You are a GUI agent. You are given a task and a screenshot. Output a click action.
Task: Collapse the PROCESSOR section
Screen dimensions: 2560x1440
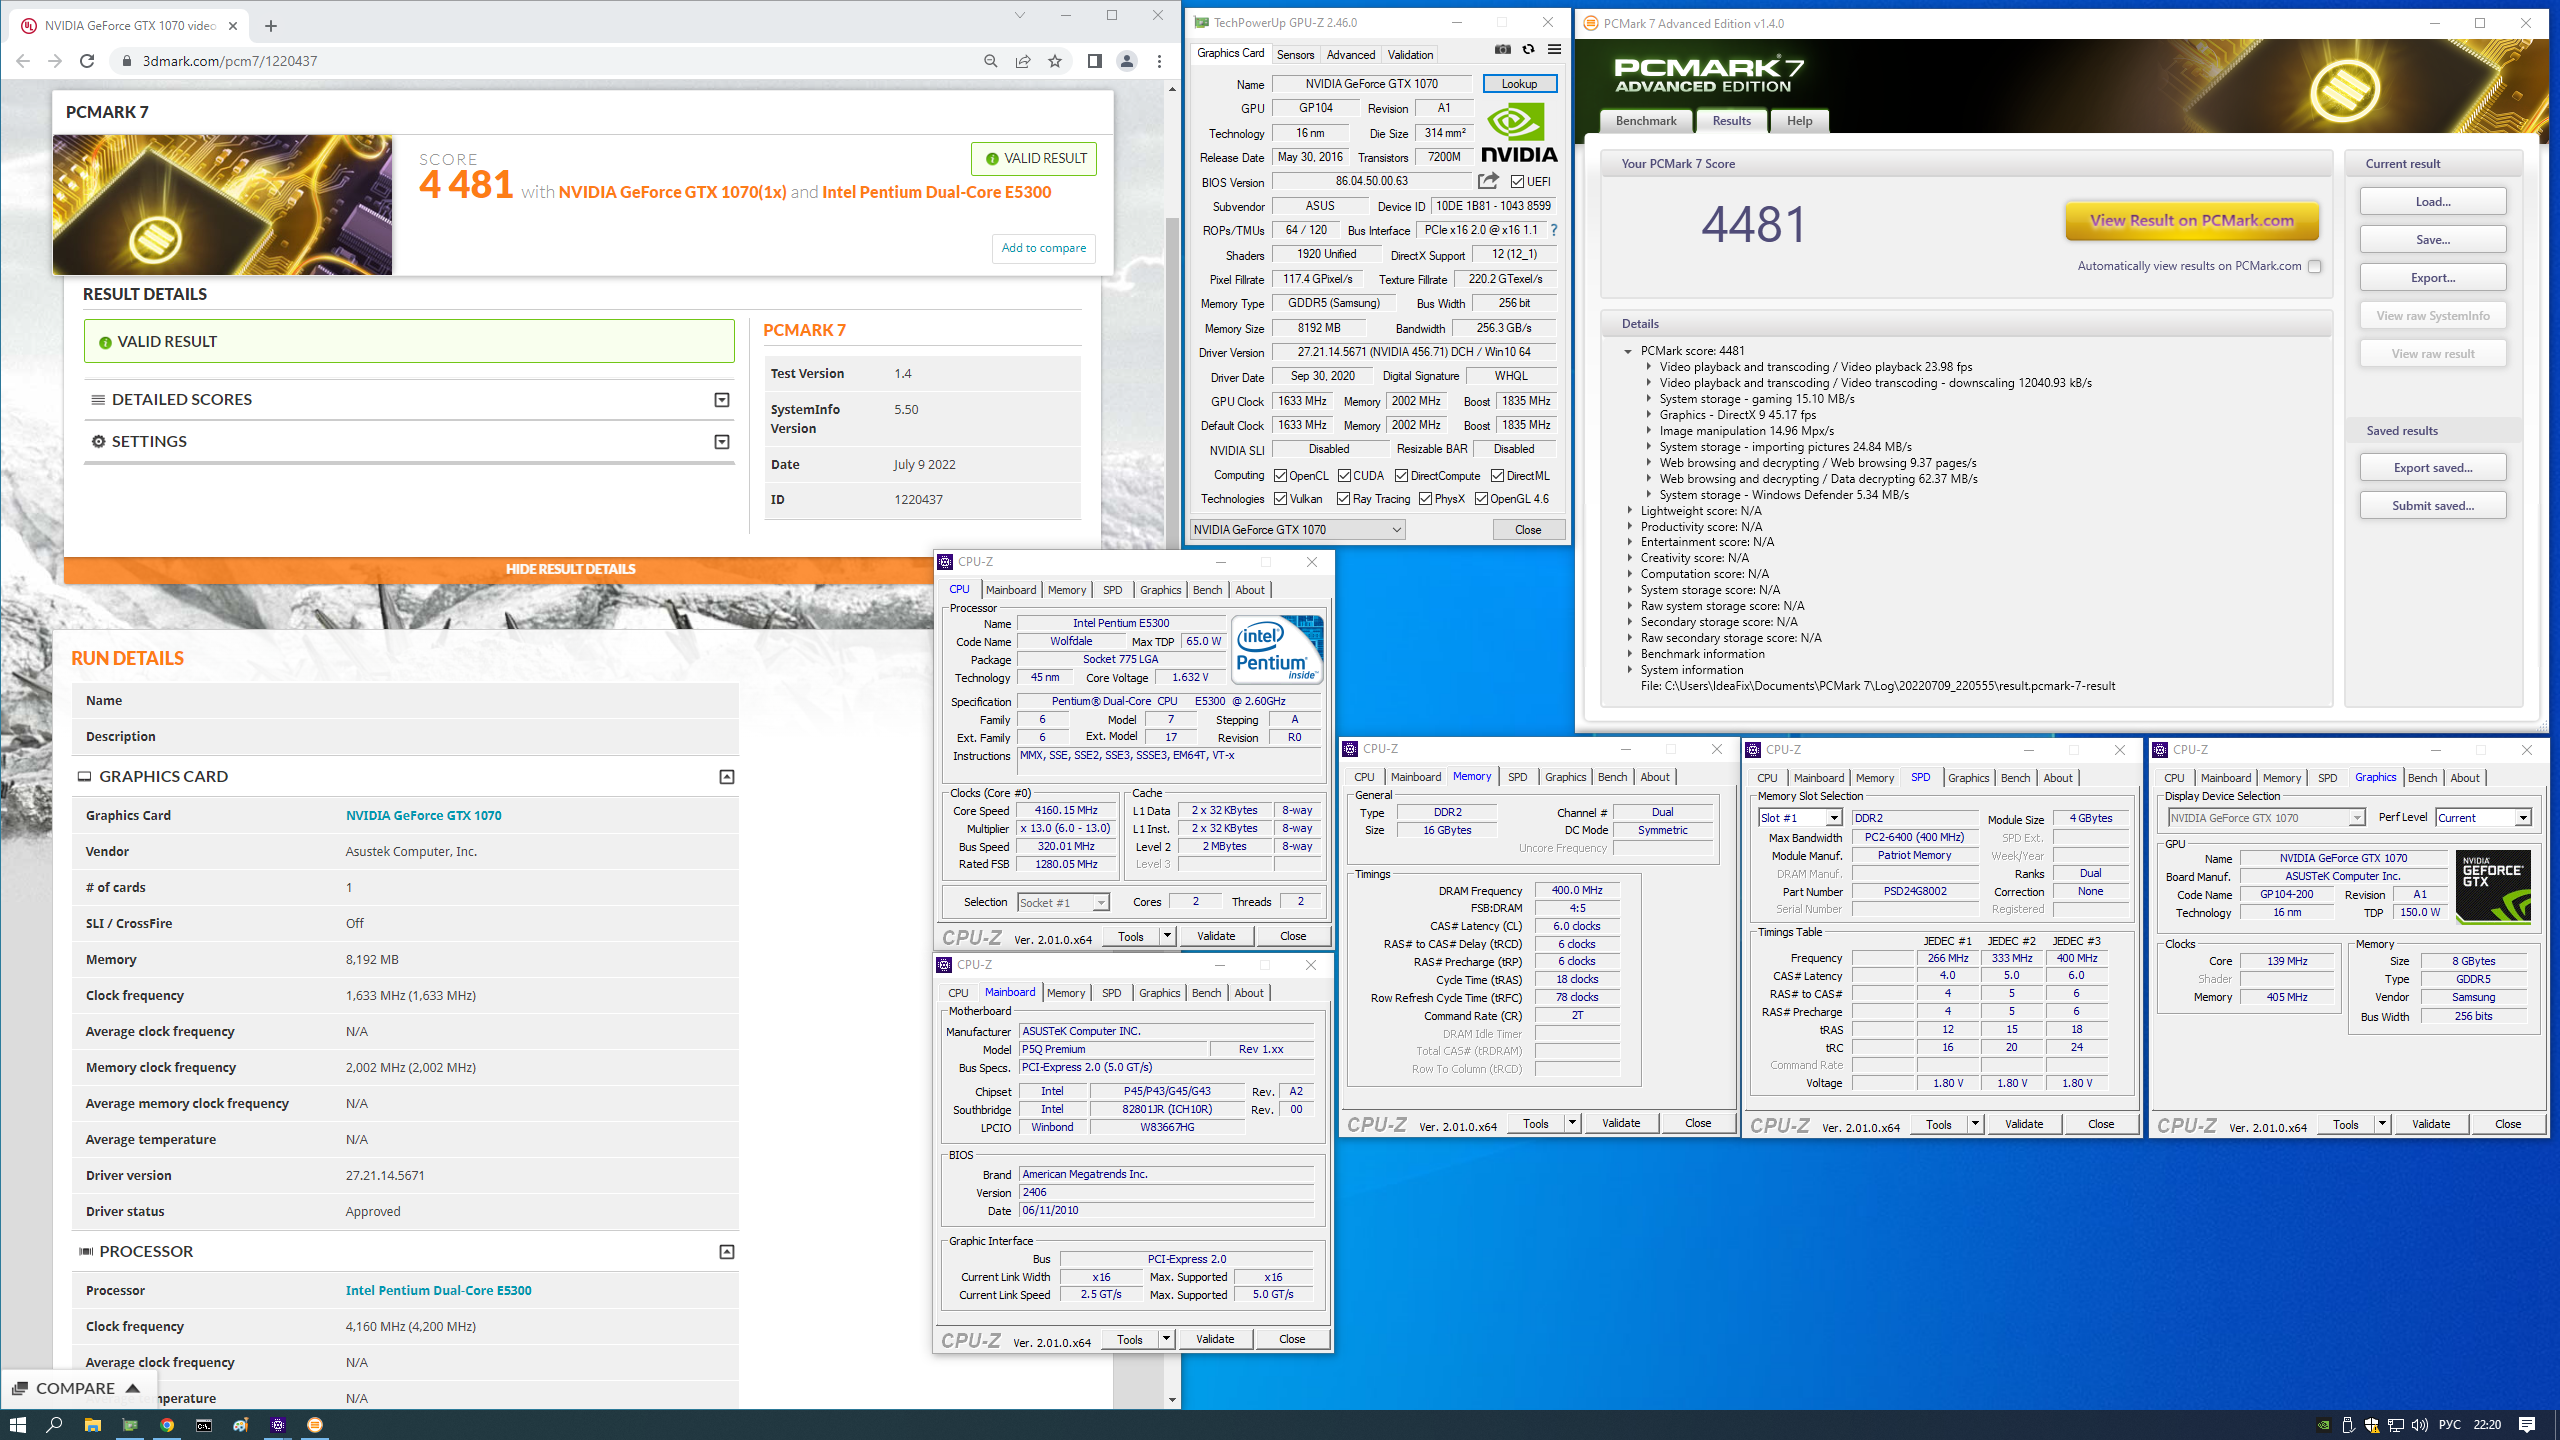[x=727, y=1252]
